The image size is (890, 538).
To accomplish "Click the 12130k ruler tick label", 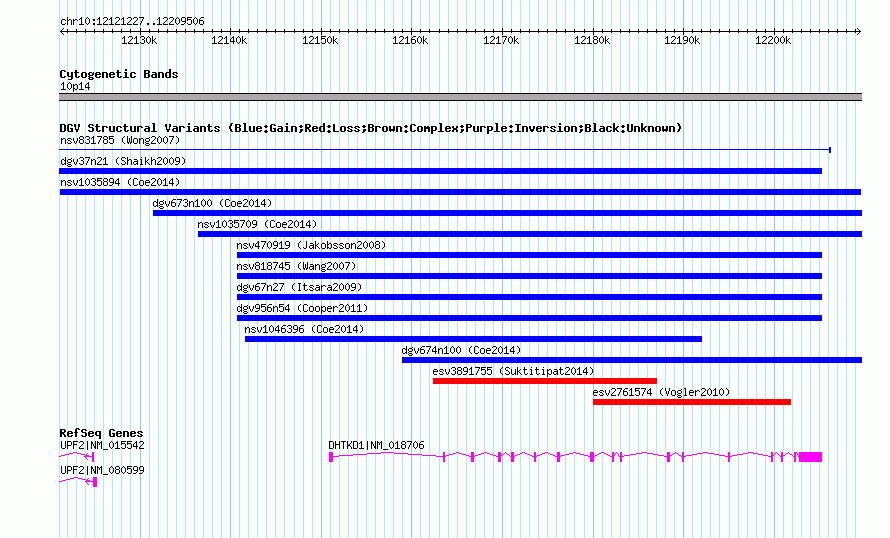I will (138, 40).
